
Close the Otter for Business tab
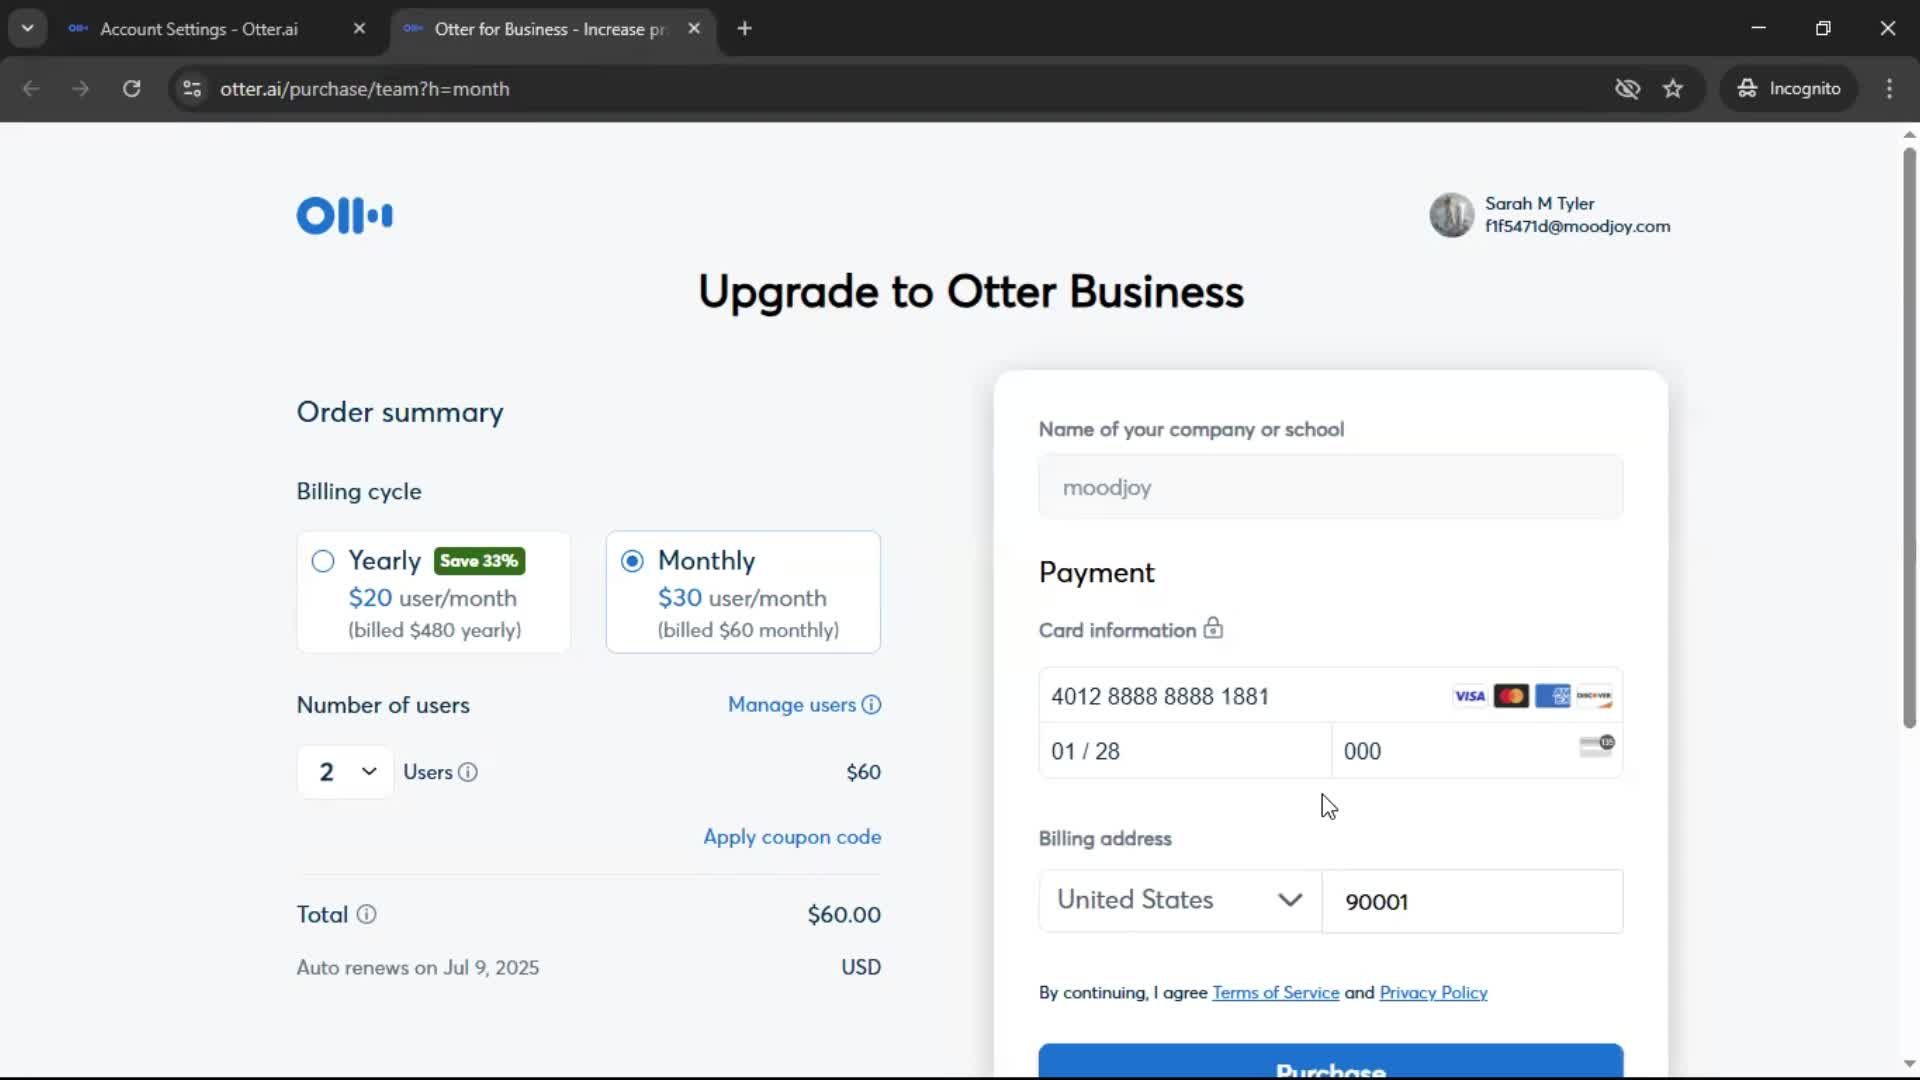694,29
